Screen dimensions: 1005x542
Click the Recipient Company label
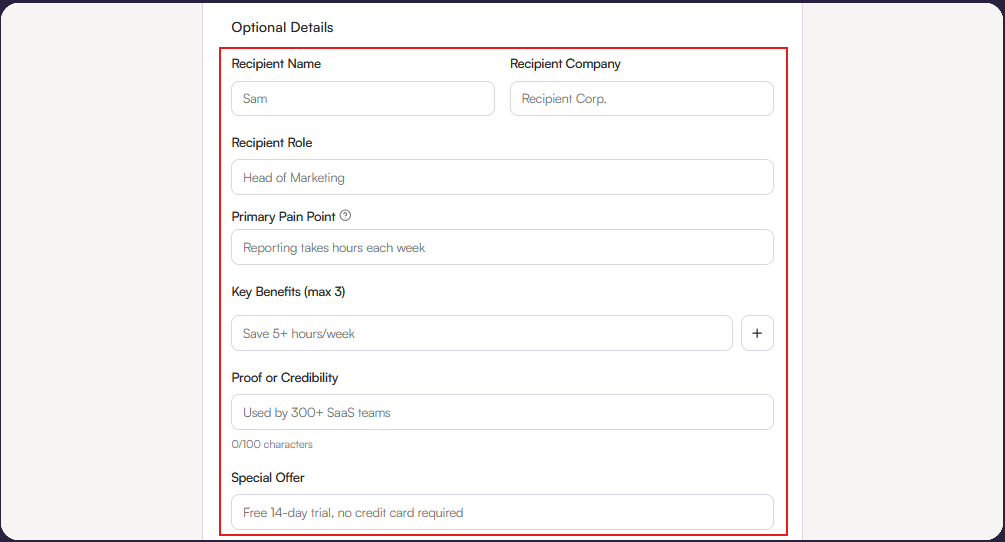(565, 64)
